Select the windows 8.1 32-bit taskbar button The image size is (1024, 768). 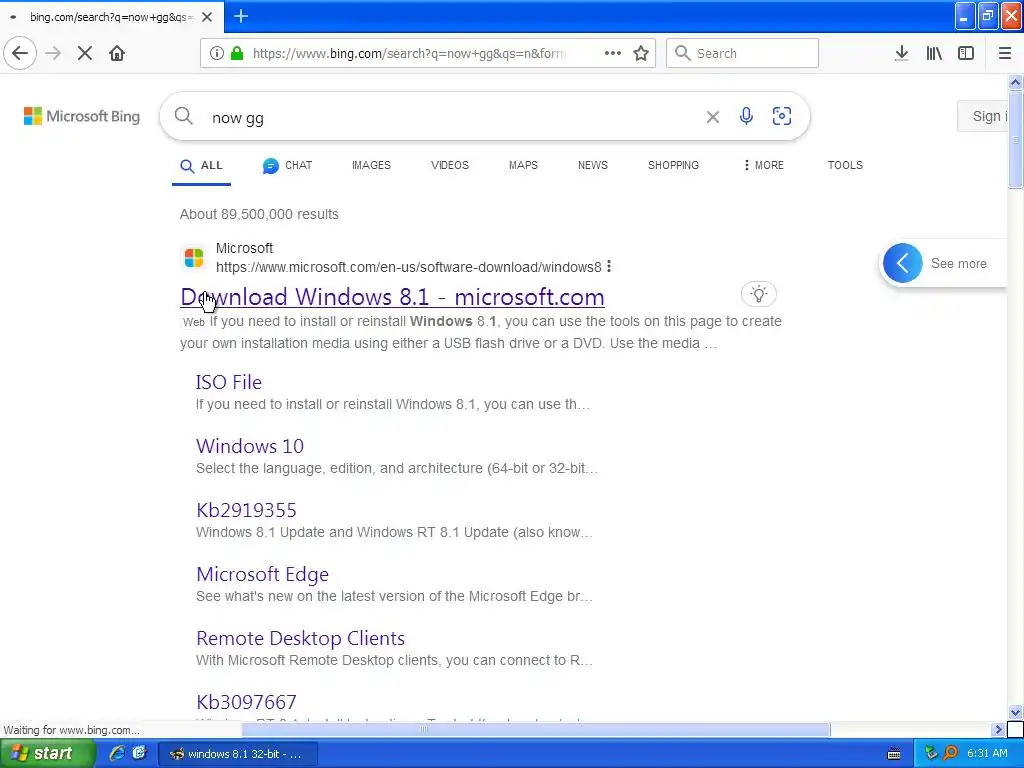point(238,754)
